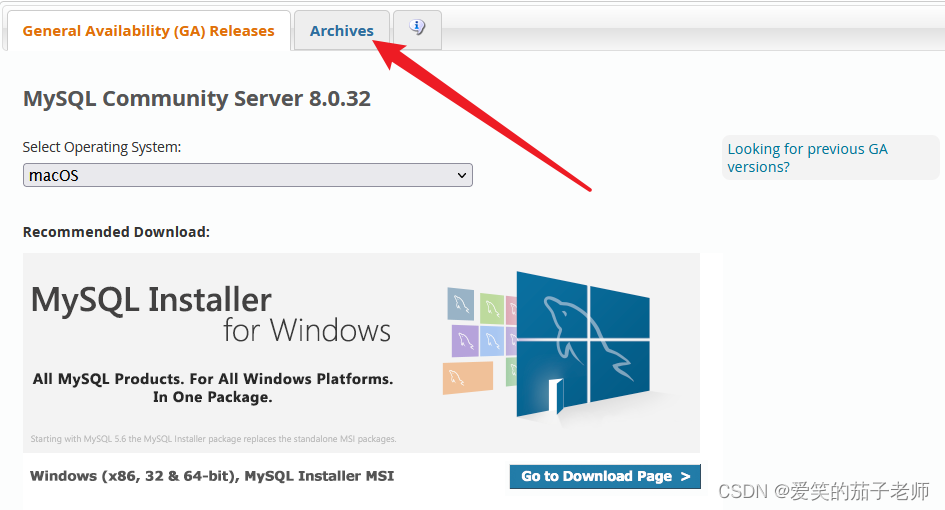The image size is (945, 510).
Task: Click the MySQL Installer for Windows banner
Action: pos(361,353)
